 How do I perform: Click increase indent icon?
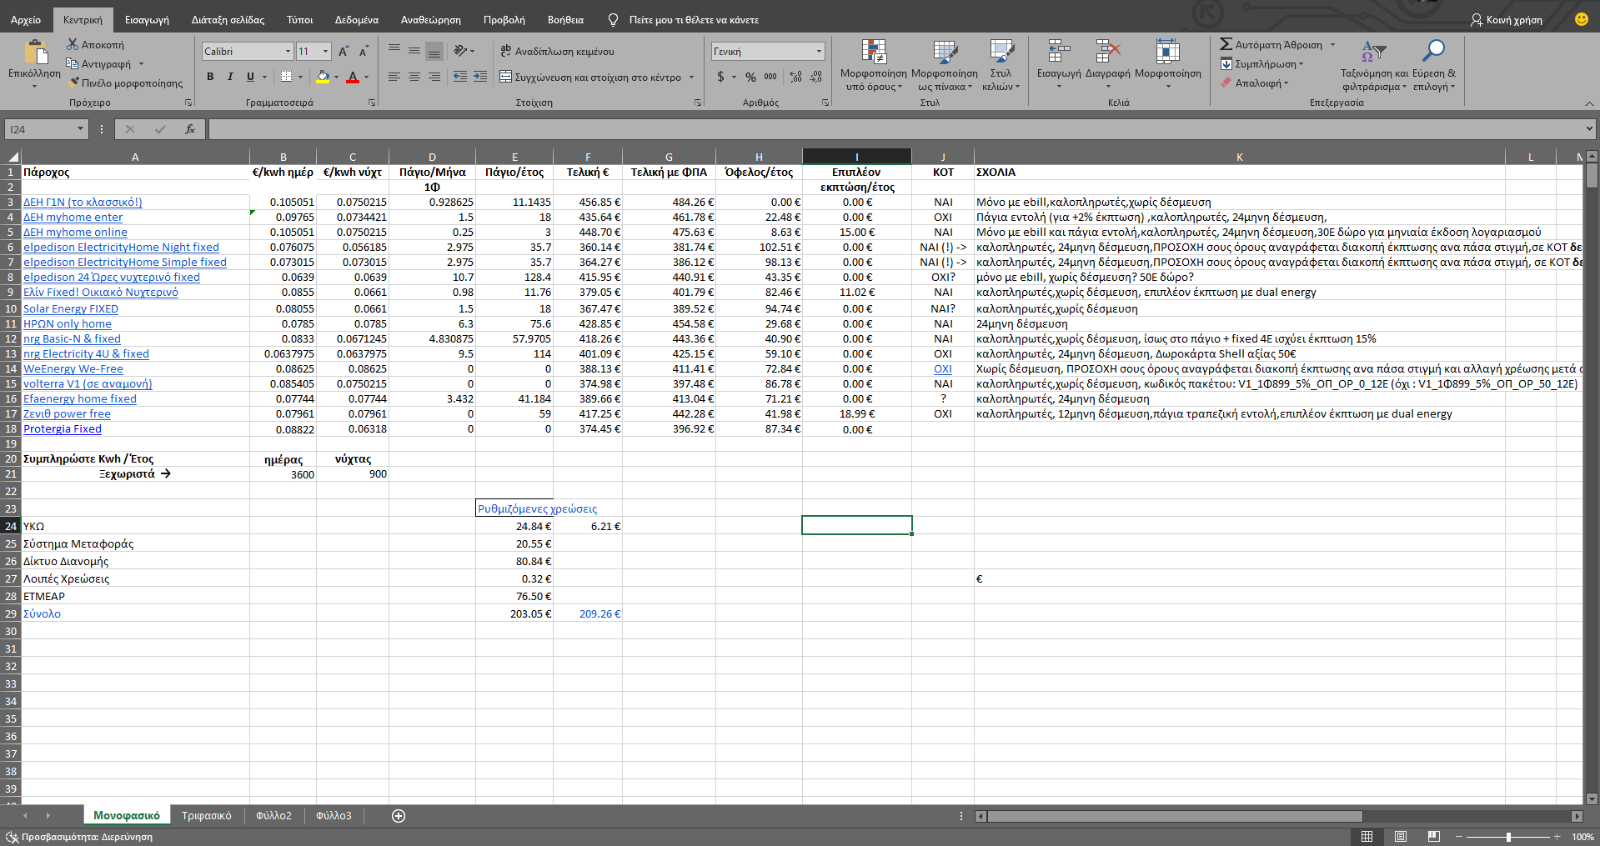point(480,77)
